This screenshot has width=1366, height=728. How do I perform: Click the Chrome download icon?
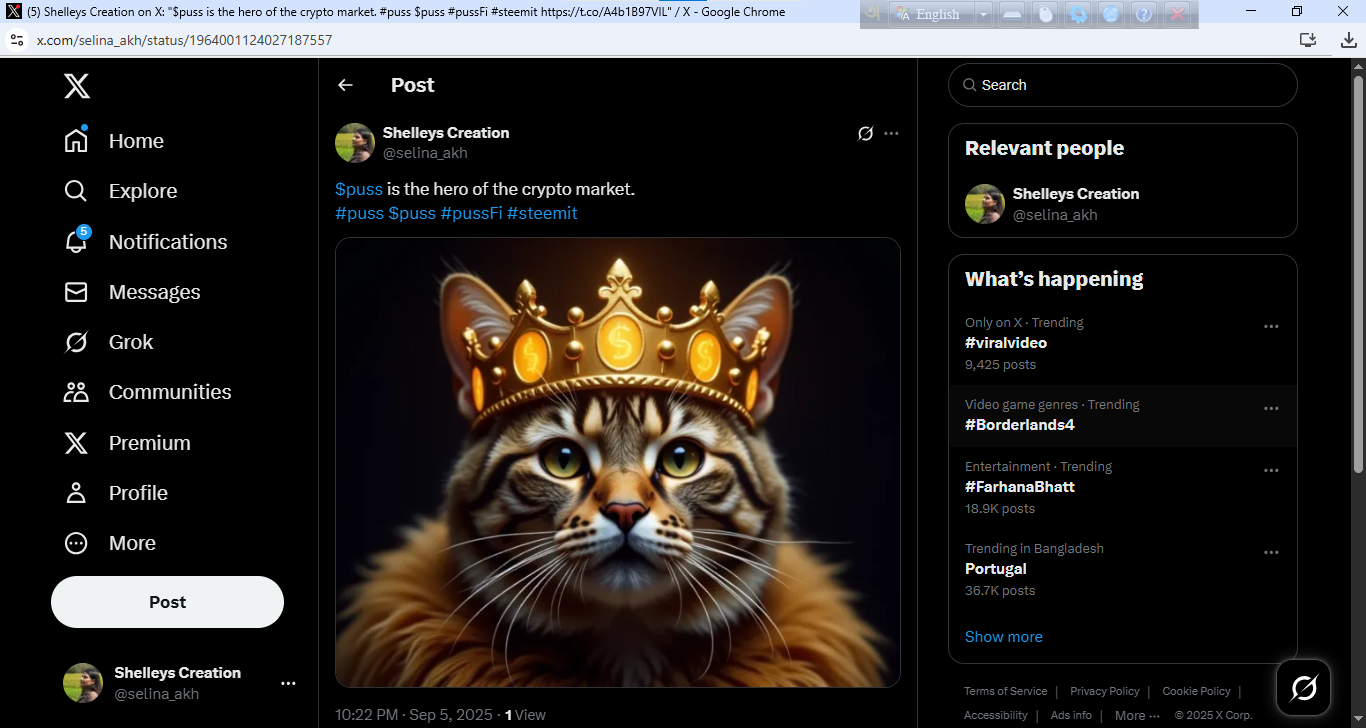point(1348,40)
